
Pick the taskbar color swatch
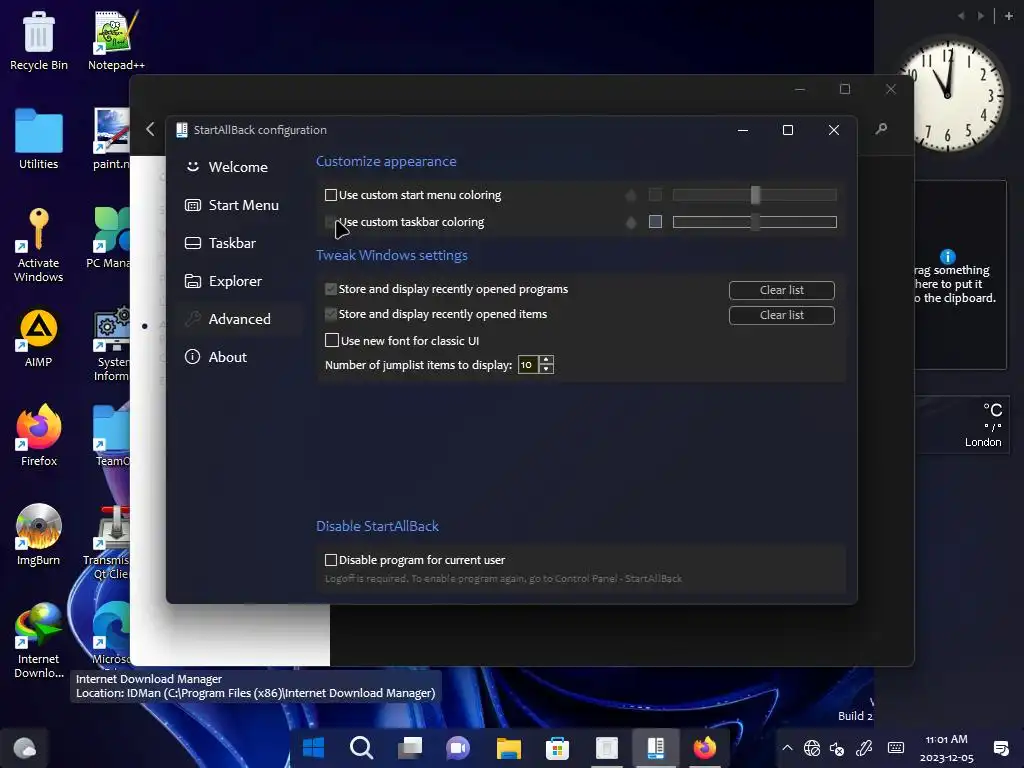click(x=655, y=222)
